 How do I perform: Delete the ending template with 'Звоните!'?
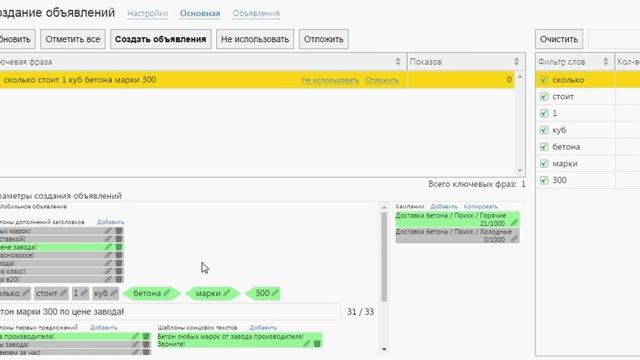[x=317, y=344]
